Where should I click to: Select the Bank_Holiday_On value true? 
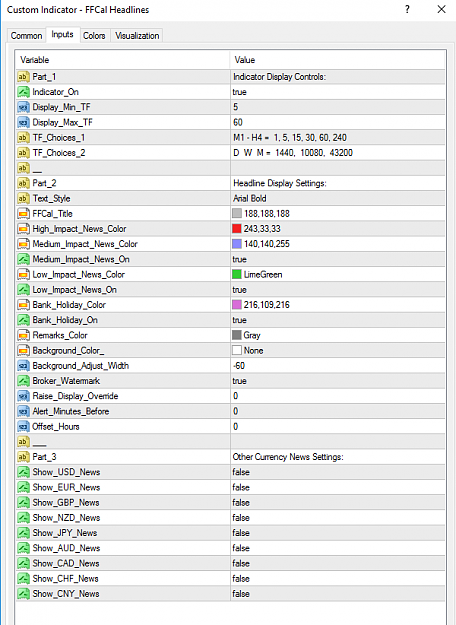(240, 320)
